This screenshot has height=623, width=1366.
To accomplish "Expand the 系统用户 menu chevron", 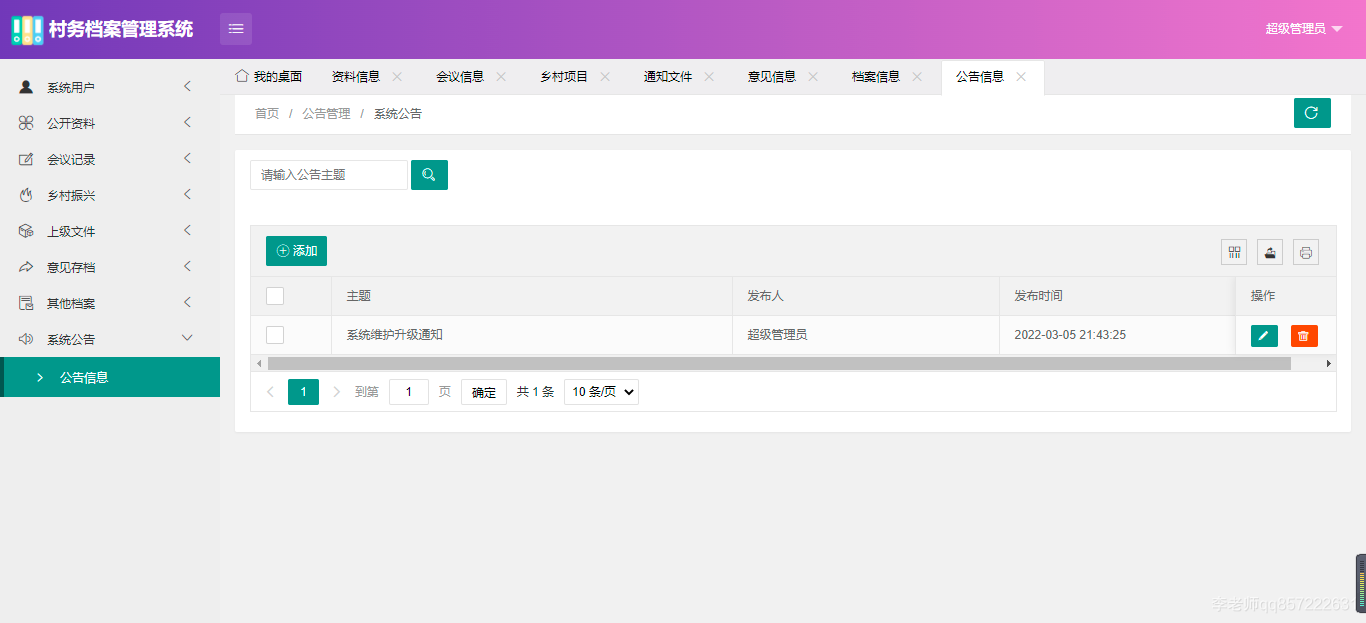I will click(187, 87).
